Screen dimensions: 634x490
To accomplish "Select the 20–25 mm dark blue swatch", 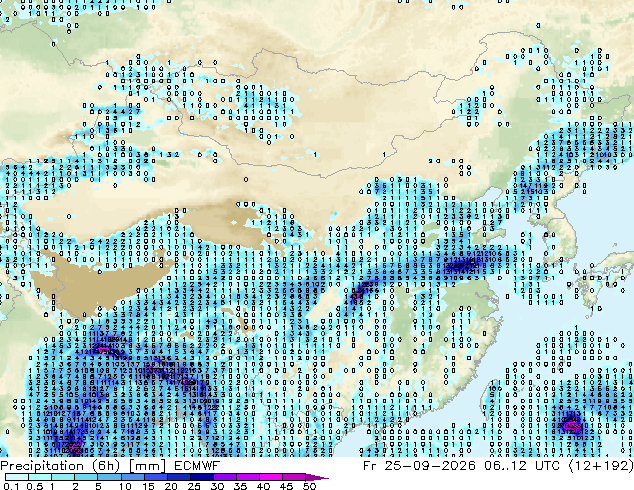I will (179, 477).
